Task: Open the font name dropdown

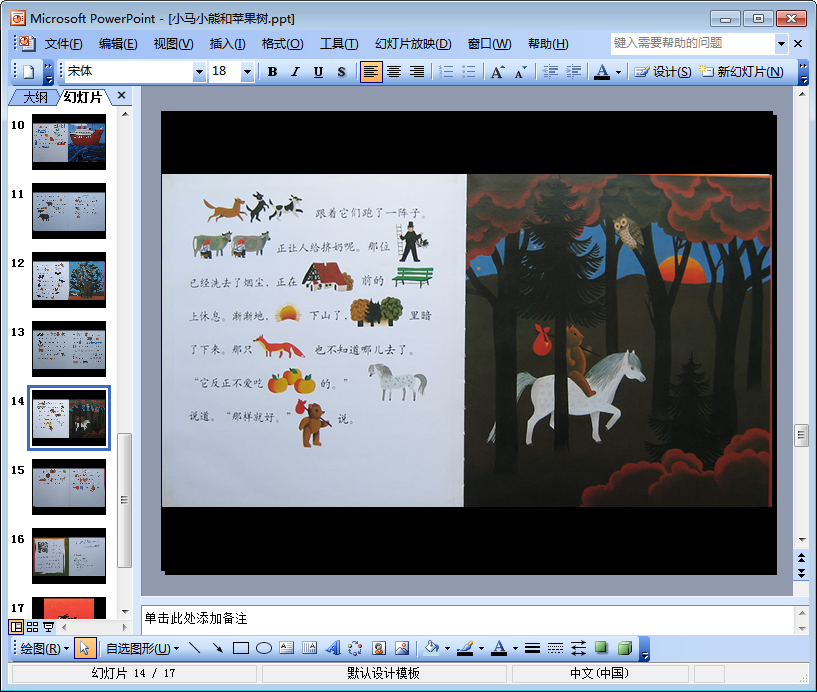Action: click(x=199, y=72)
